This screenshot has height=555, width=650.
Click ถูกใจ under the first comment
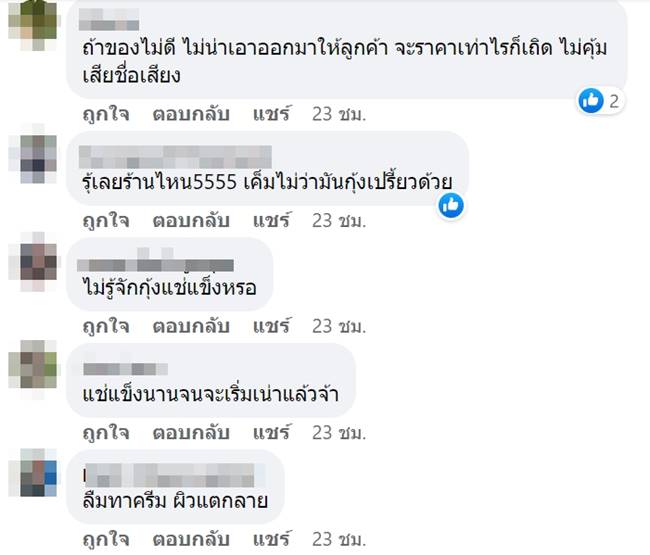click(x=105, y=113)
